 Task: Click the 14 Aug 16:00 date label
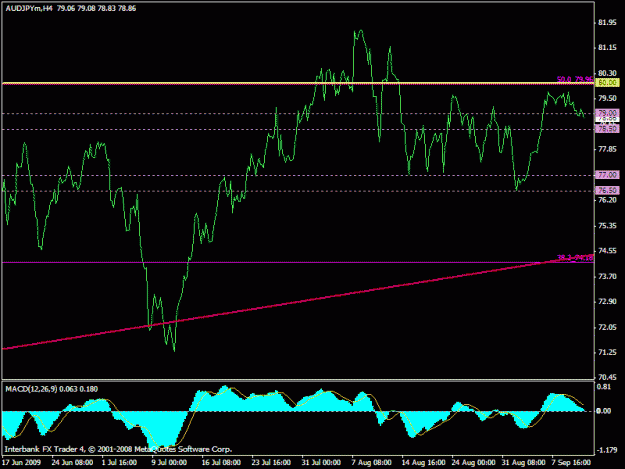click(423, 463)
